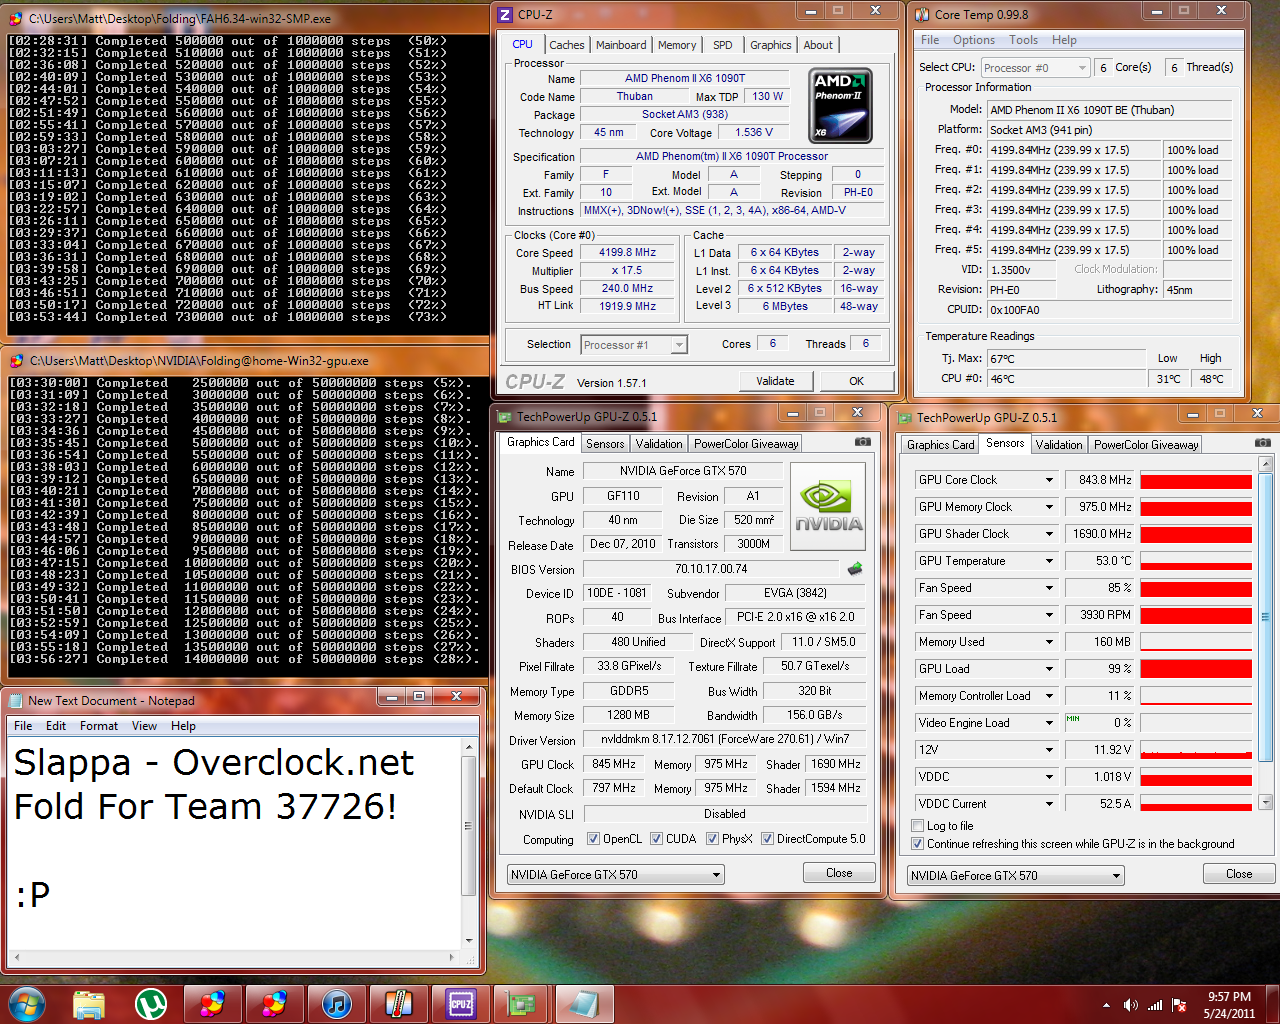Open Notepad Edit menu
Screen dimensions: 1280x1024
pyautogui.click(x=56, y=726)
